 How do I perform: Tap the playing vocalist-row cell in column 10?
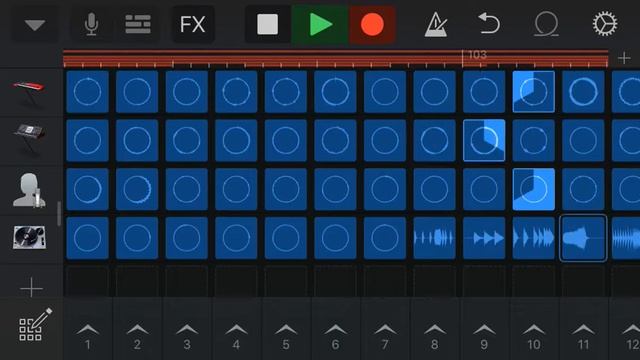(533, 189)
